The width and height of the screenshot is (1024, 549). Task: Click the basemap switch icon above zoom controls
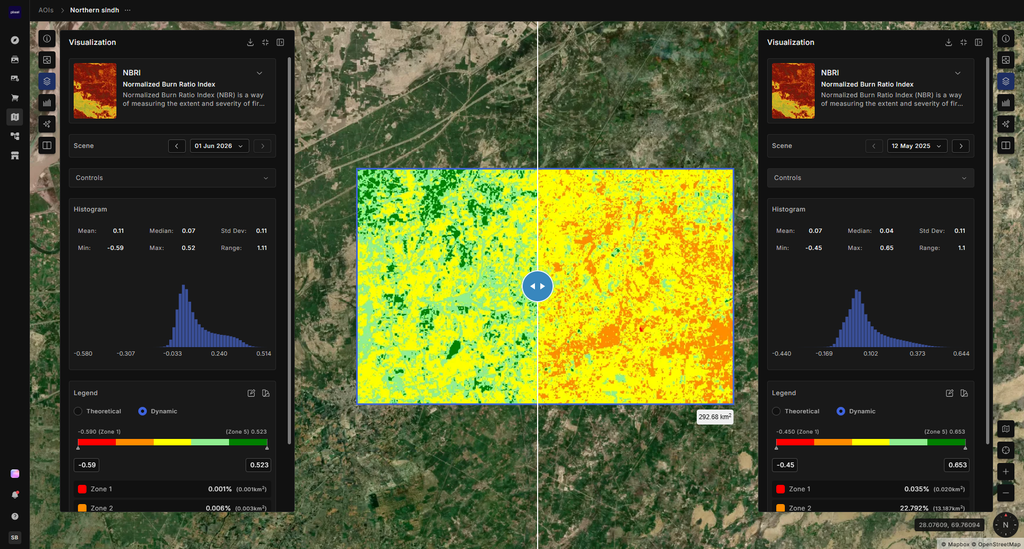click(x=1006, y=429)
